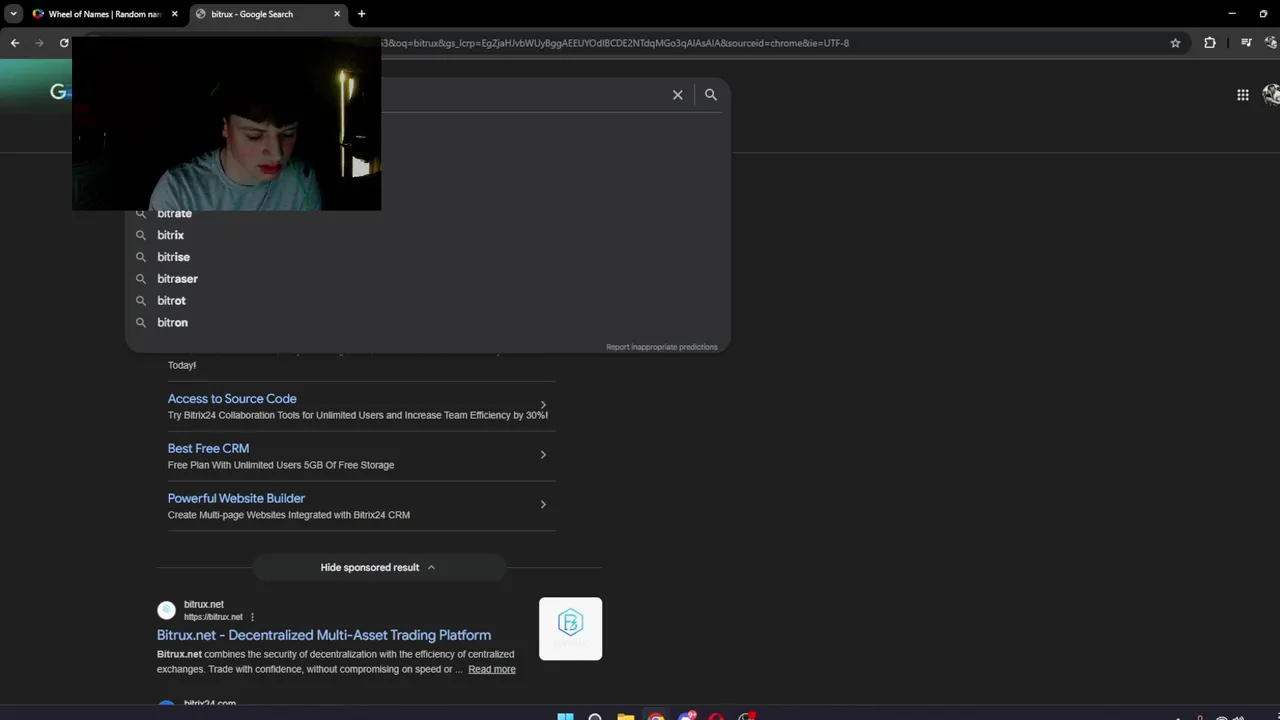This screenshot has width=1280, height=720.
Task: Click Report inappropriate predictions
Action: point(662,347)
